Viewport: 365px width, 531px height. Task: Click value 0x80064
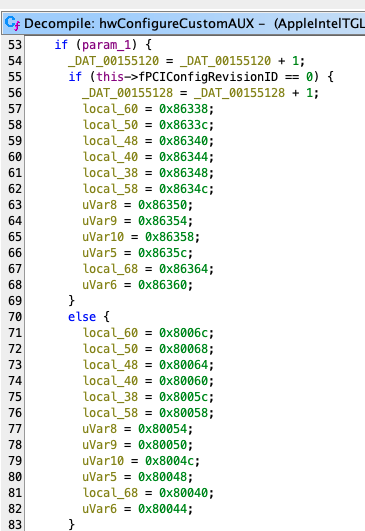point(183,365)
